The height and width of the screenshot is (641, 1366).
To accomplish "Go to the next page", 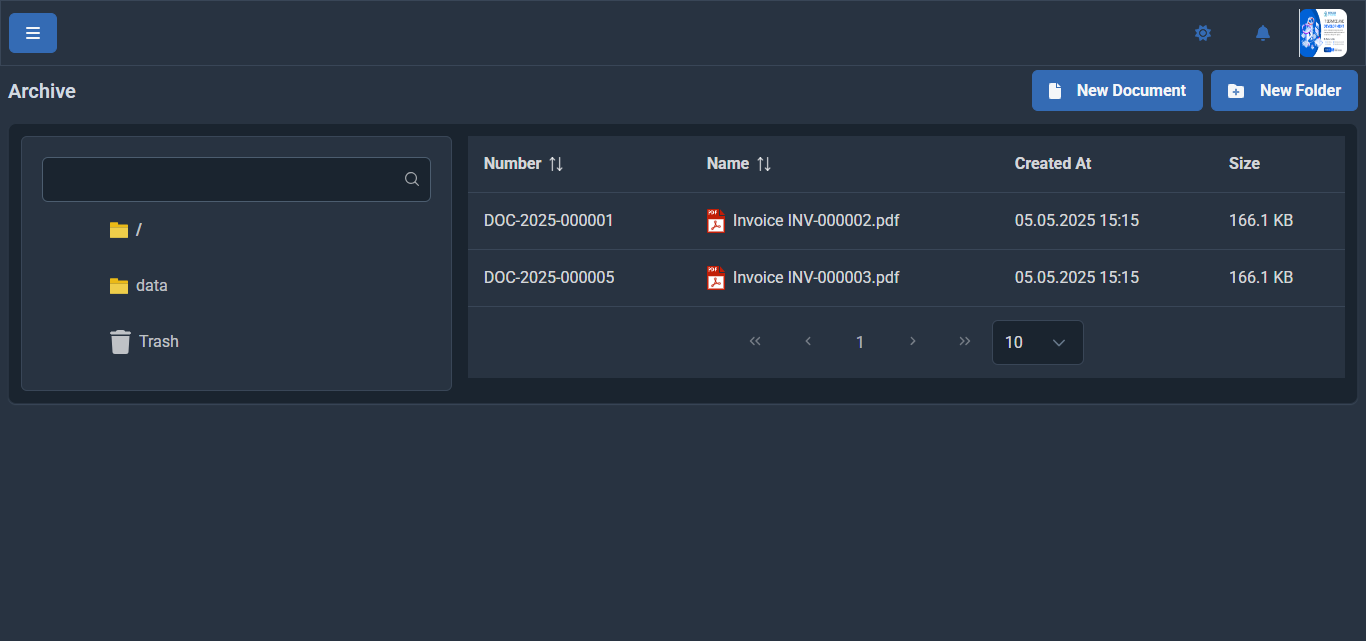I will coord(912,342).
